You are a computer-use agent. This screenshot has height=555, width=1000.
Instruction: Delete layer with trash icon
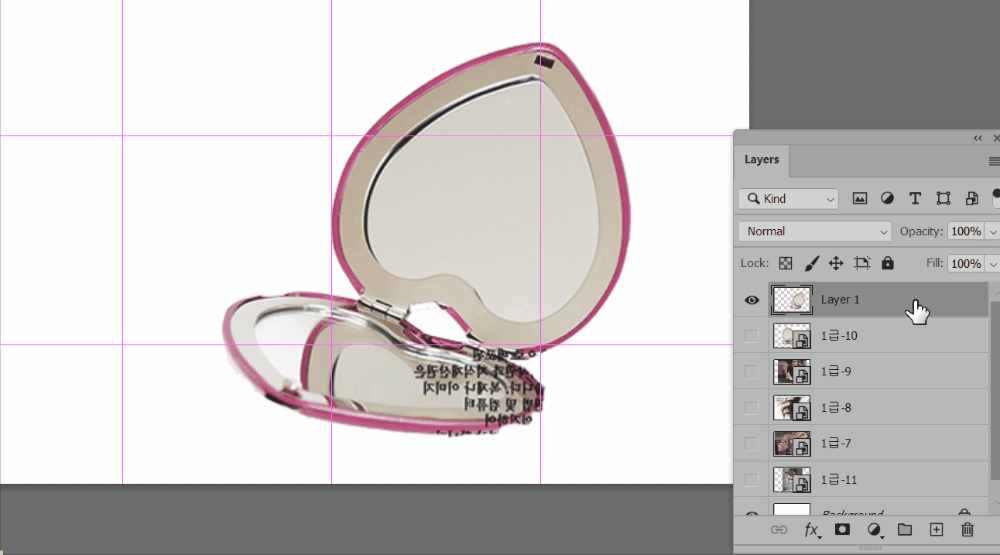click(967, 529)
